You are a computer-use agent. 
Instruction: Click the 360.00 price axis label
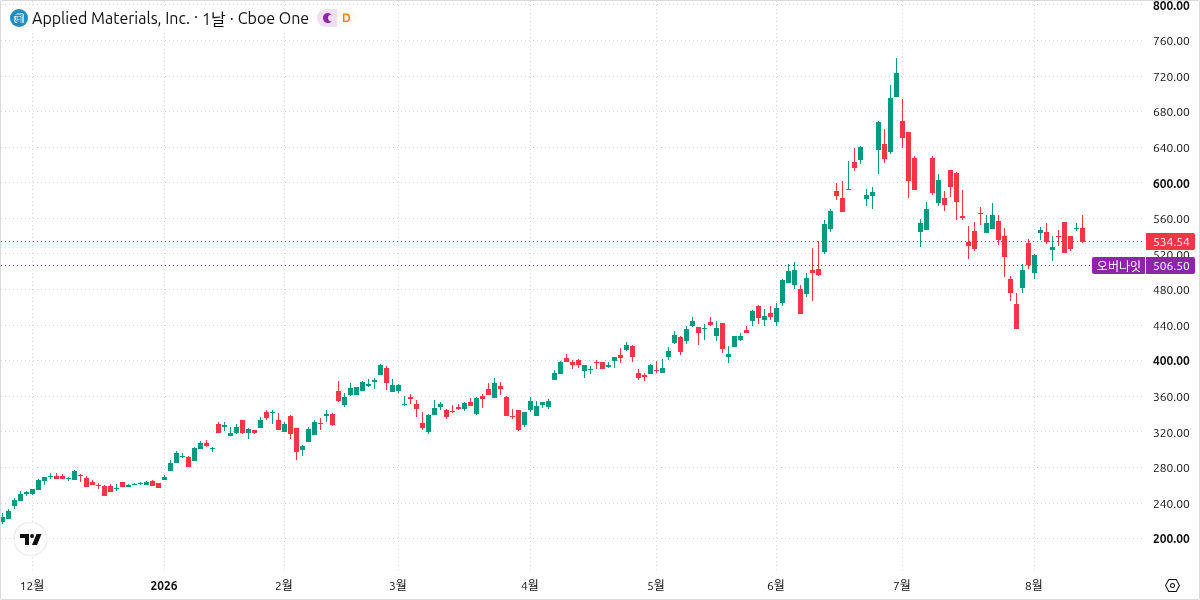(x=1170, y=397)
